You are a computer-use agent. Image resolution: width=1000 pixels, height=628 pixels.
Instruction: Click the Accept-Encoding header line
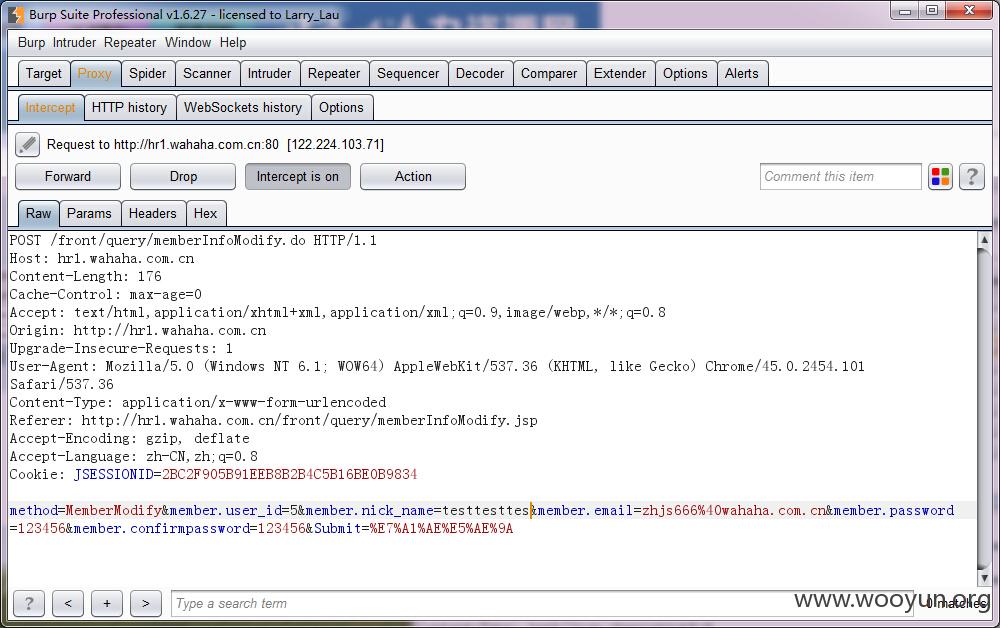(x=129, y=439)
